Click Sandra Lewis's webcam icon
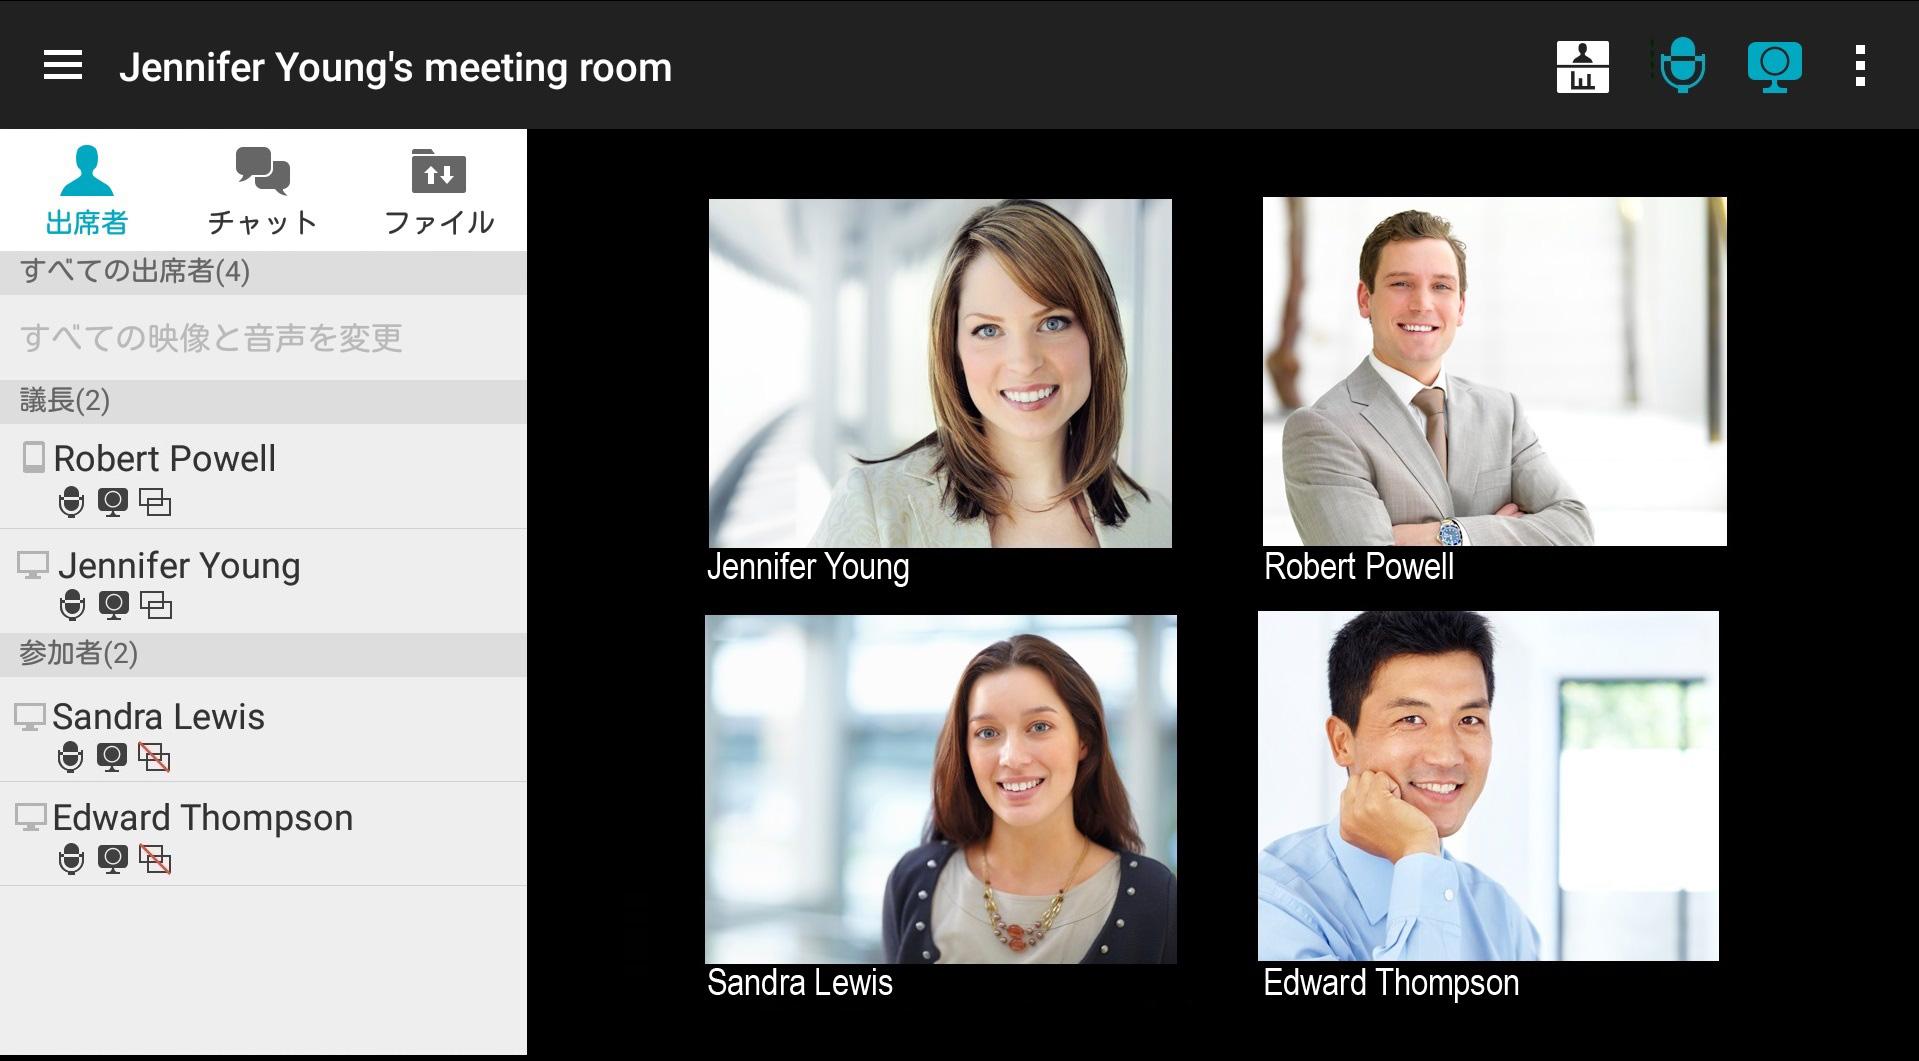 112,757
